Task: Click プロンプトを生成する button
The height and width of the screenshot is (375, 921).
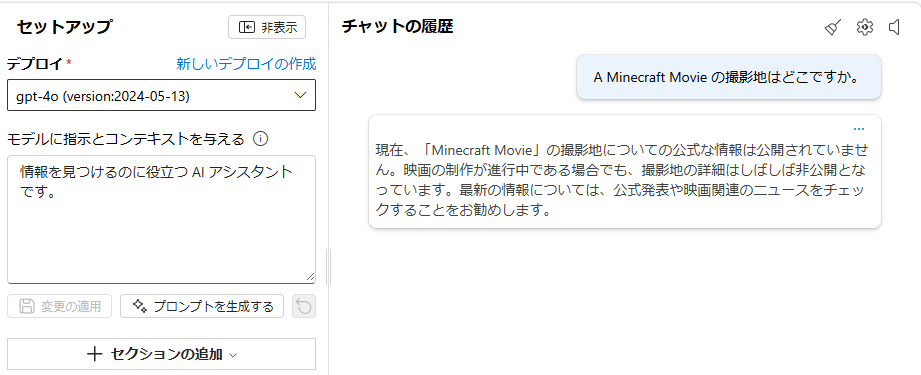Action: point(202,306)
